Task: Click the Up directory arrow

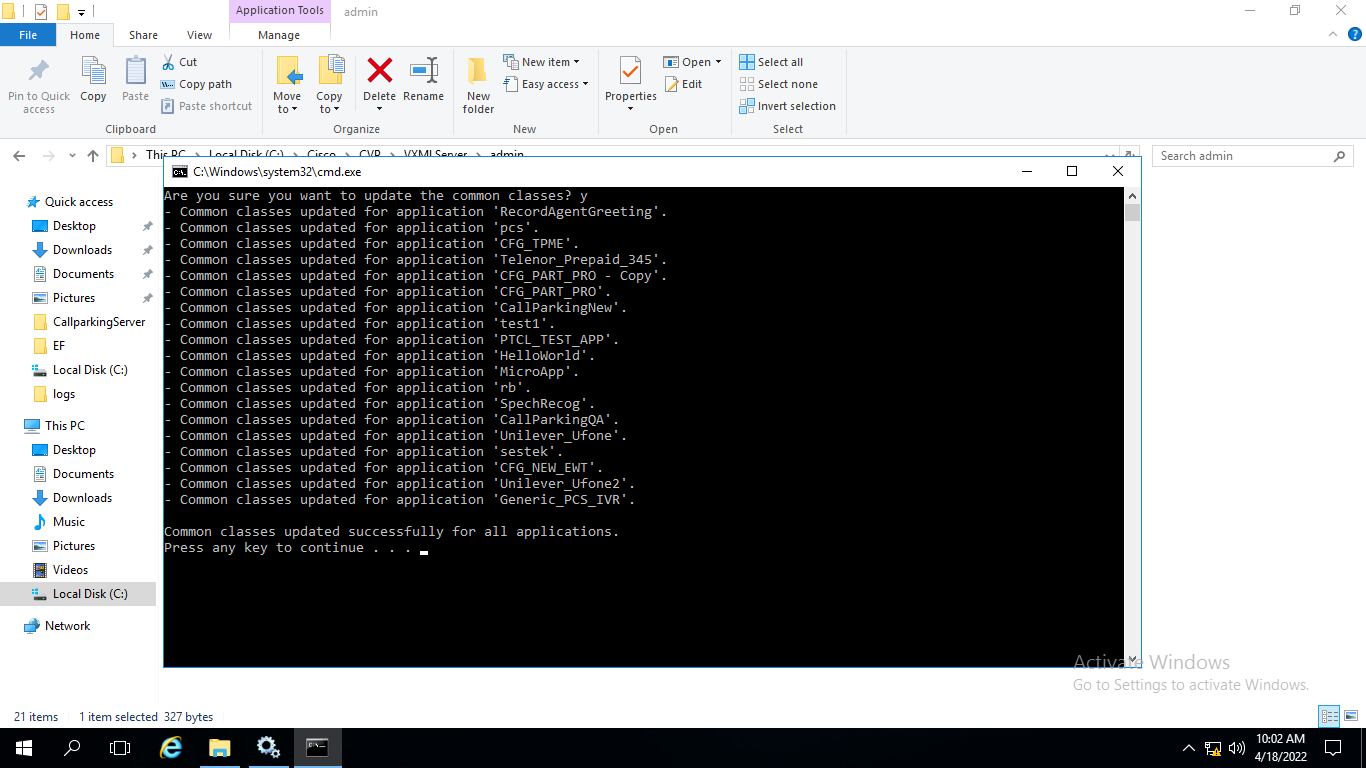Action: click(93, 156)
